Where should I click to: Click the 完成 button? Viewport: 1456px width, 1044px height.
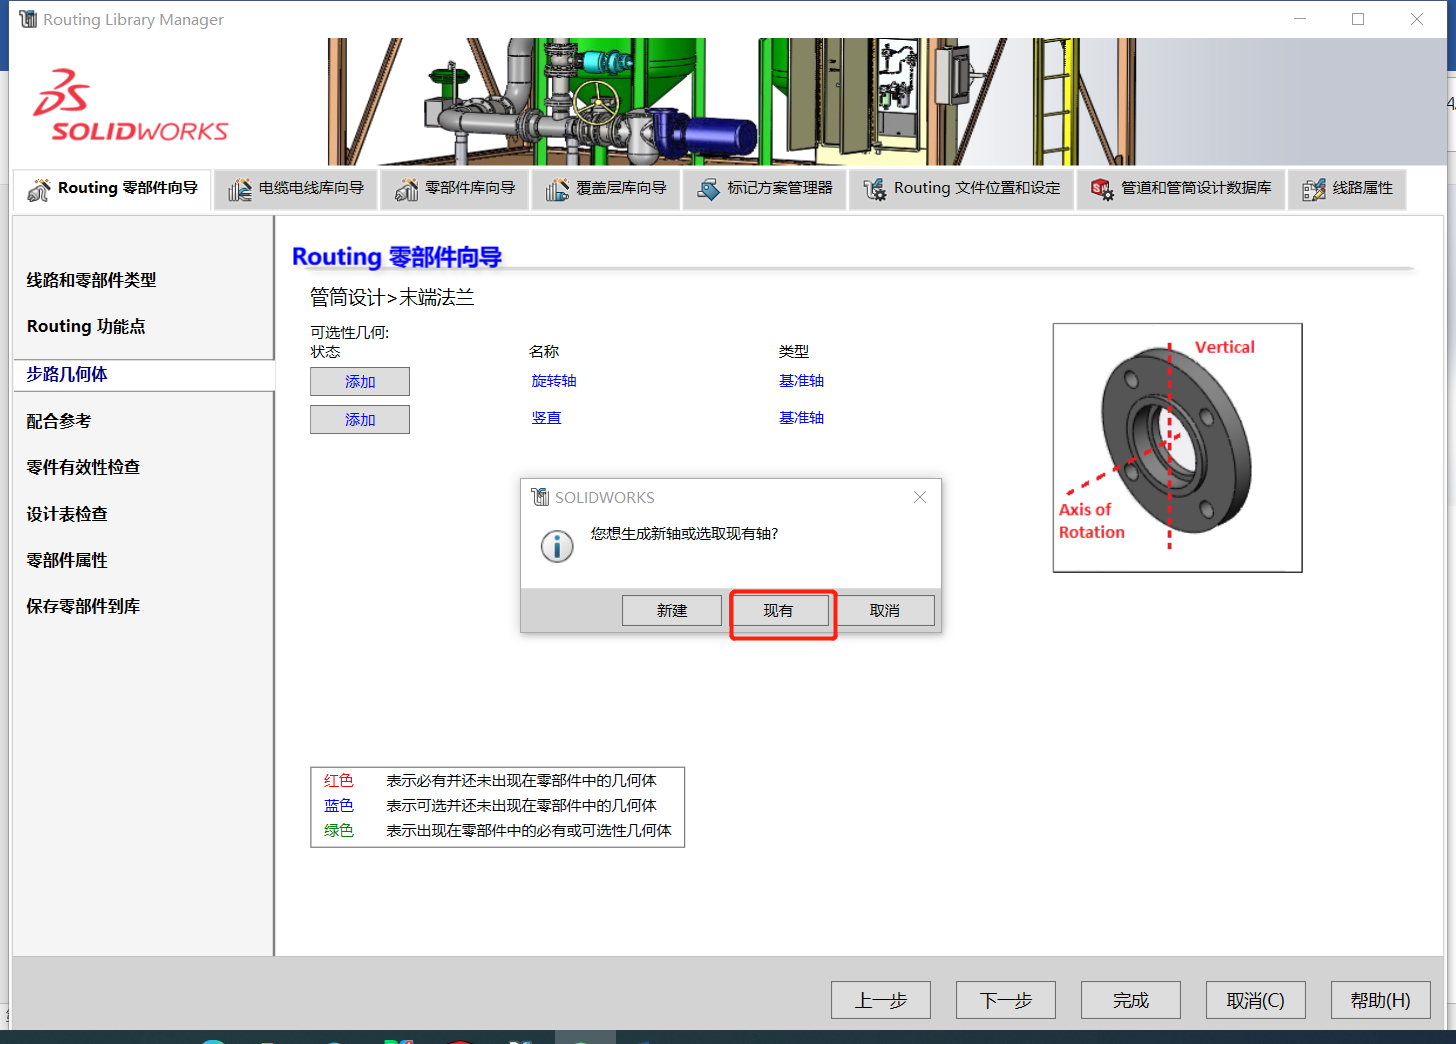1130,999
